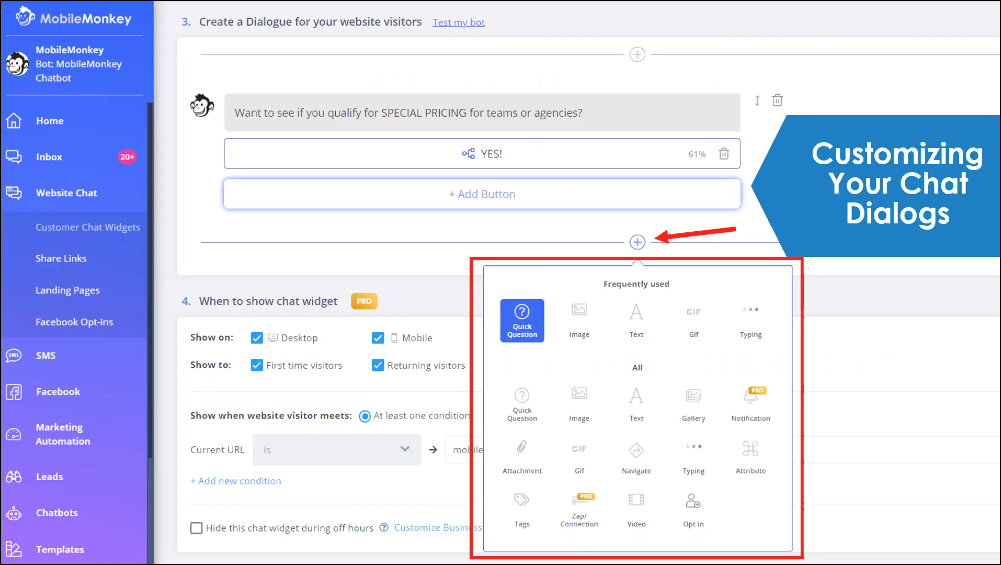Add a Tags widget
The height and width of the screenshot is (565, 1001).
coord(522,509)
